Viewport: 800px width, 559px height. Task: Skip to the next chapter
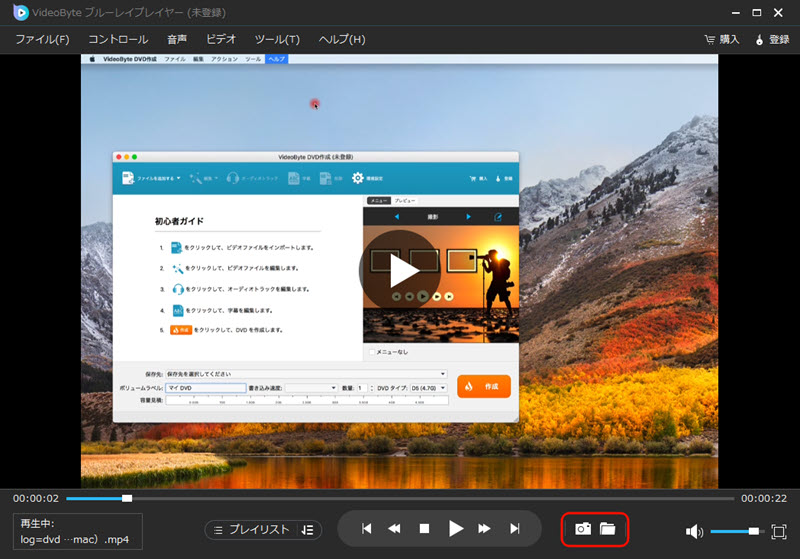pos(515,529)
